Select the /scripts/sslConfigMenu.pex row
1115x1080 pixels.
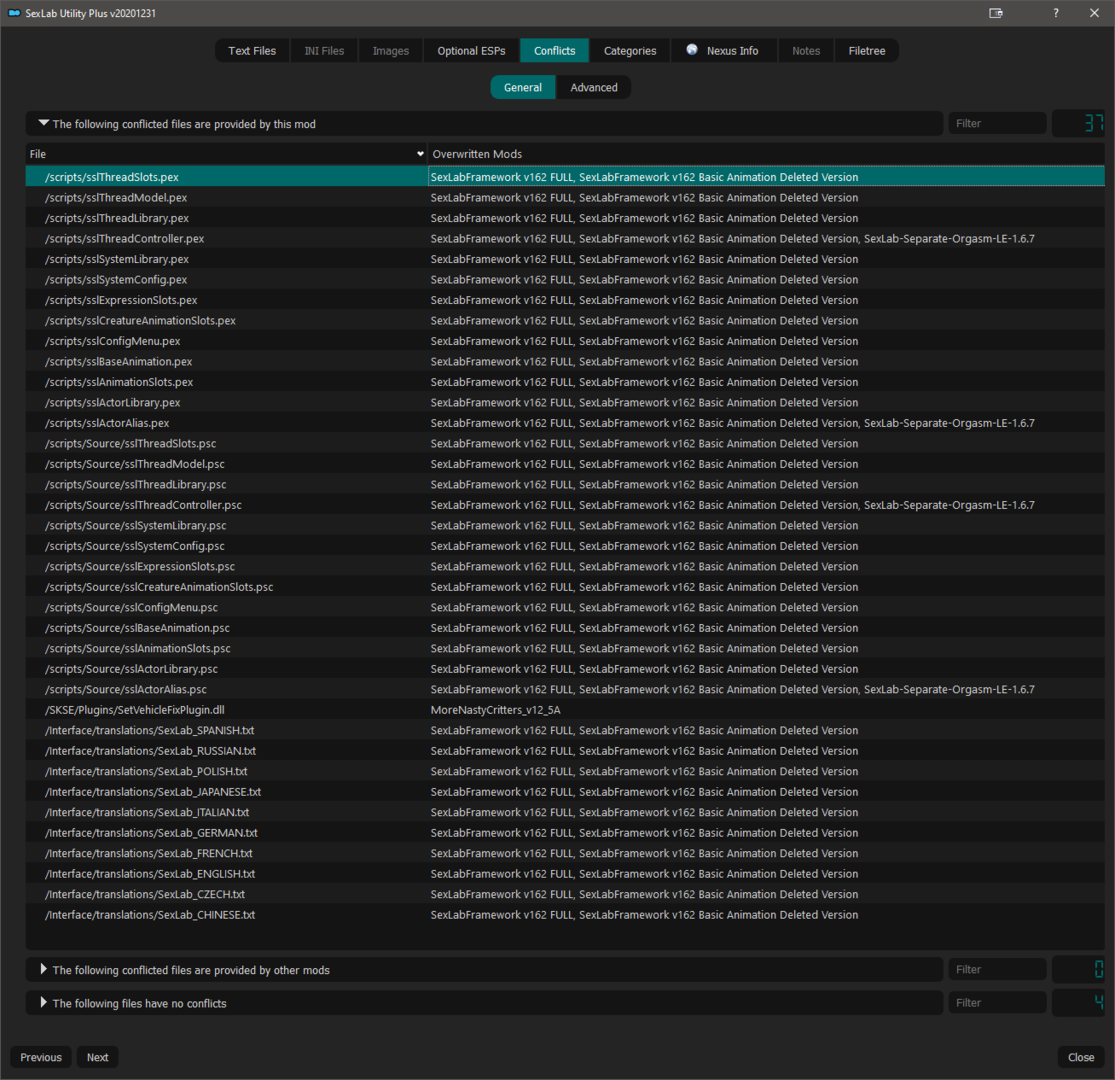565,341
